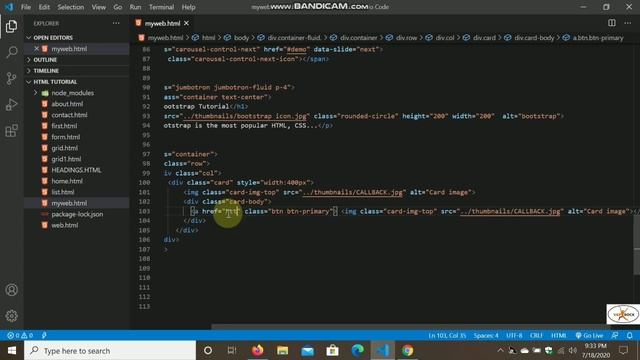This screenshot has width=640, height=360.
Task: Open the Explorer view in activity bar
Action: pyautogui.click(x=11, y=26)
